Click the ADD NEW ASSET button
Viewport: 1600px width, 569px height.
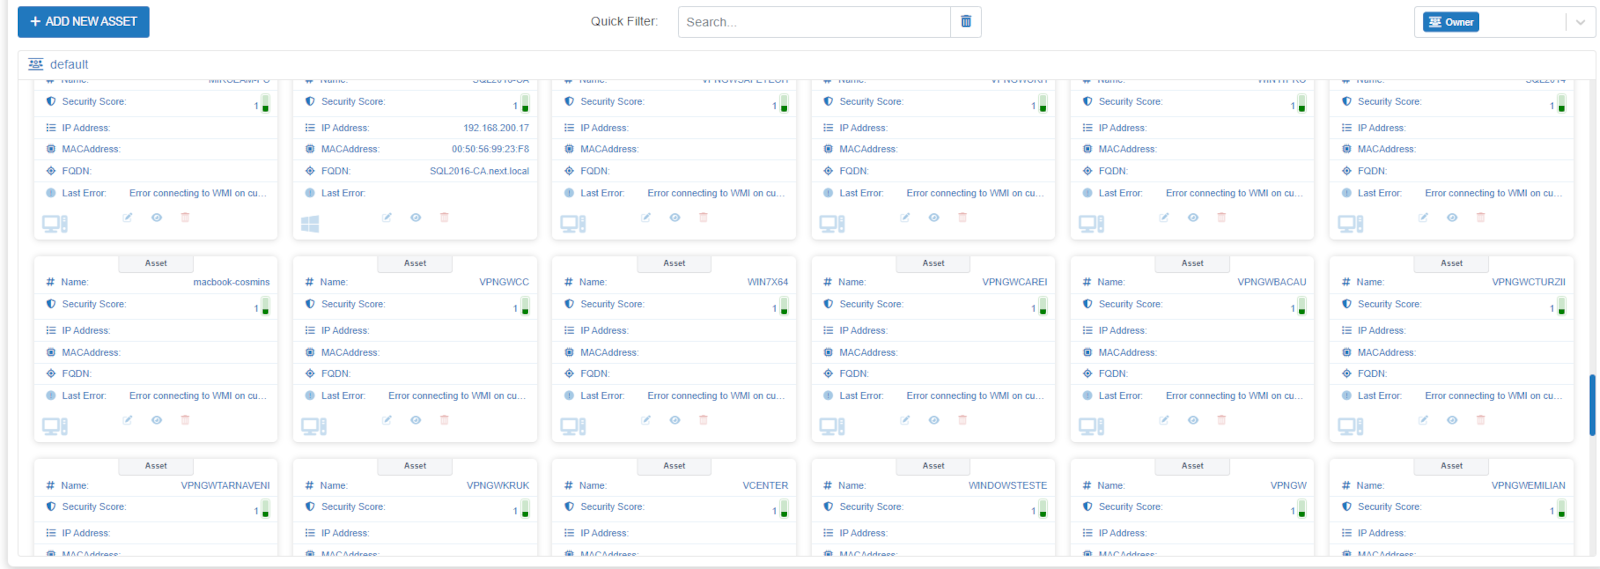point(83,22)
